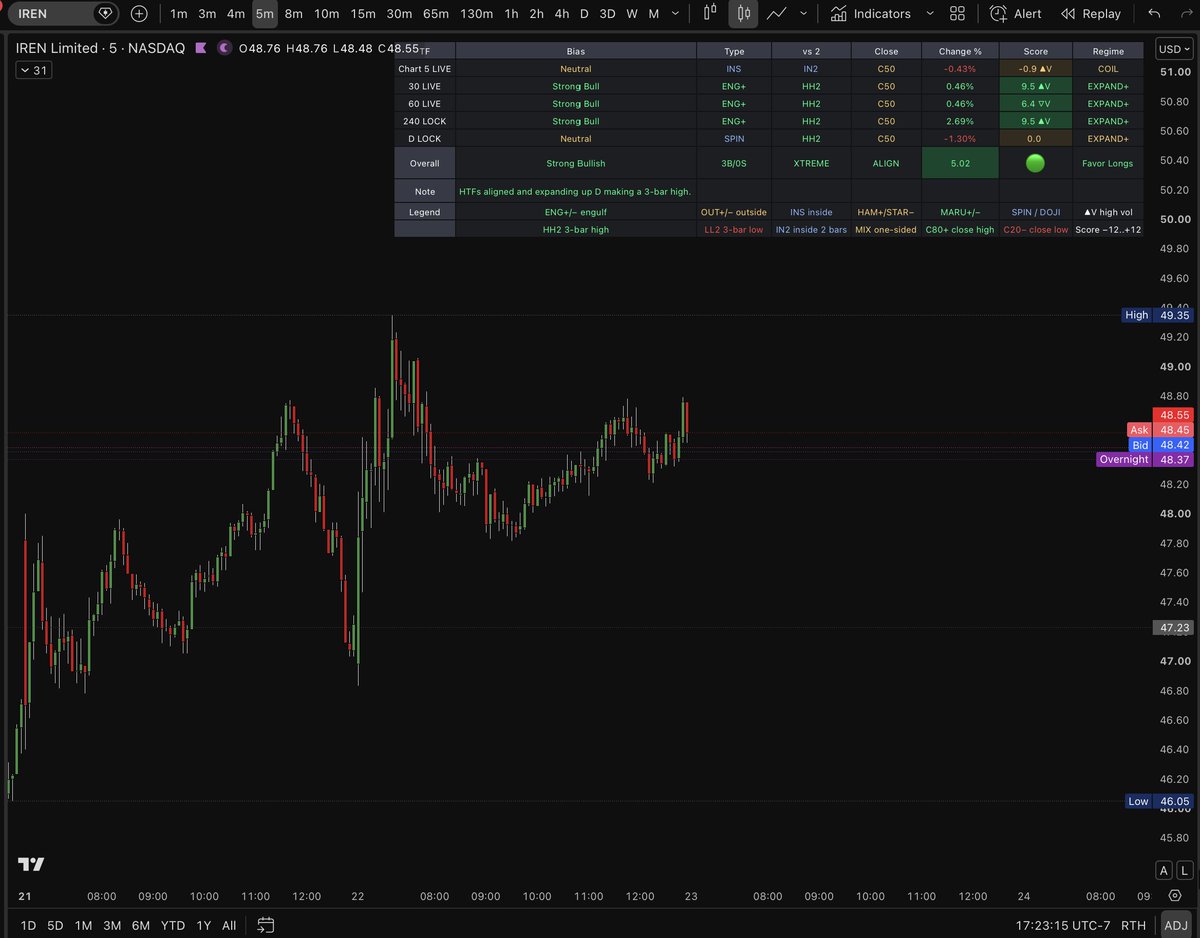1200x938 pixels.
Task: Open the go-to-date calendar icon
Action: (x=265, y=925)
